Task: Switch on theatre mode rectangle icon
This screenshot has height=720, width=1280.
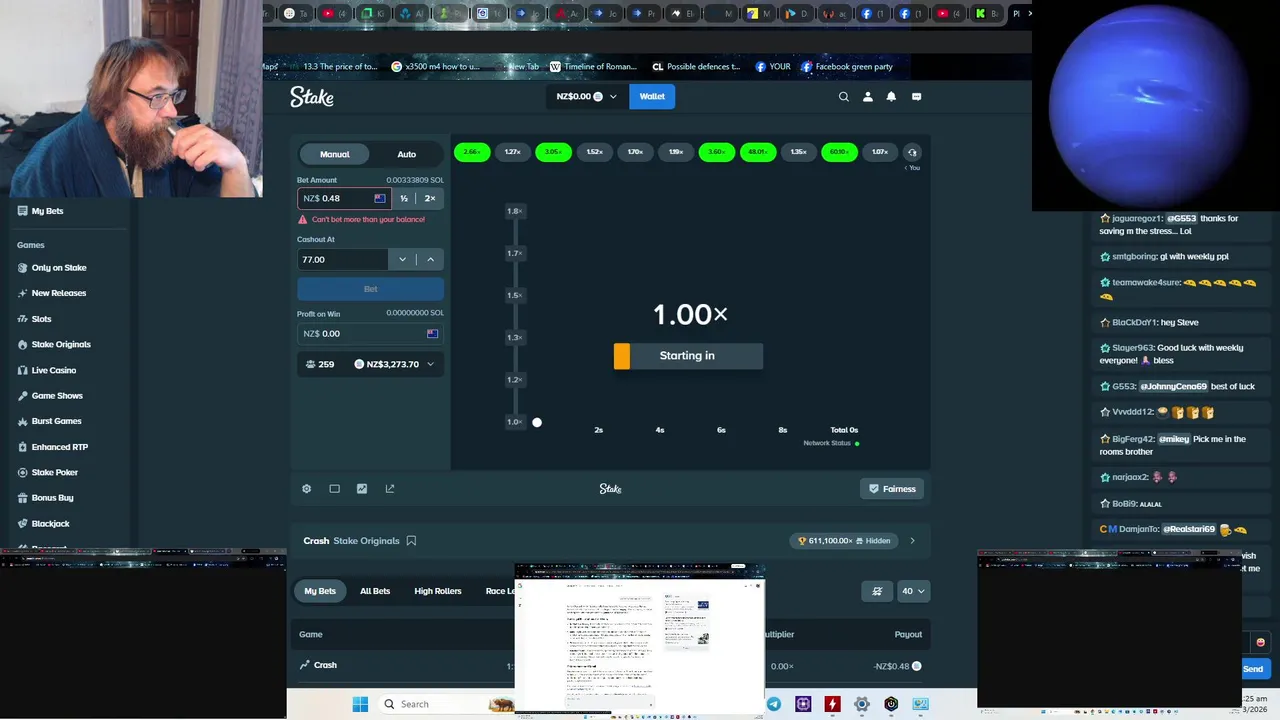Action: click(x=334, y=489)
